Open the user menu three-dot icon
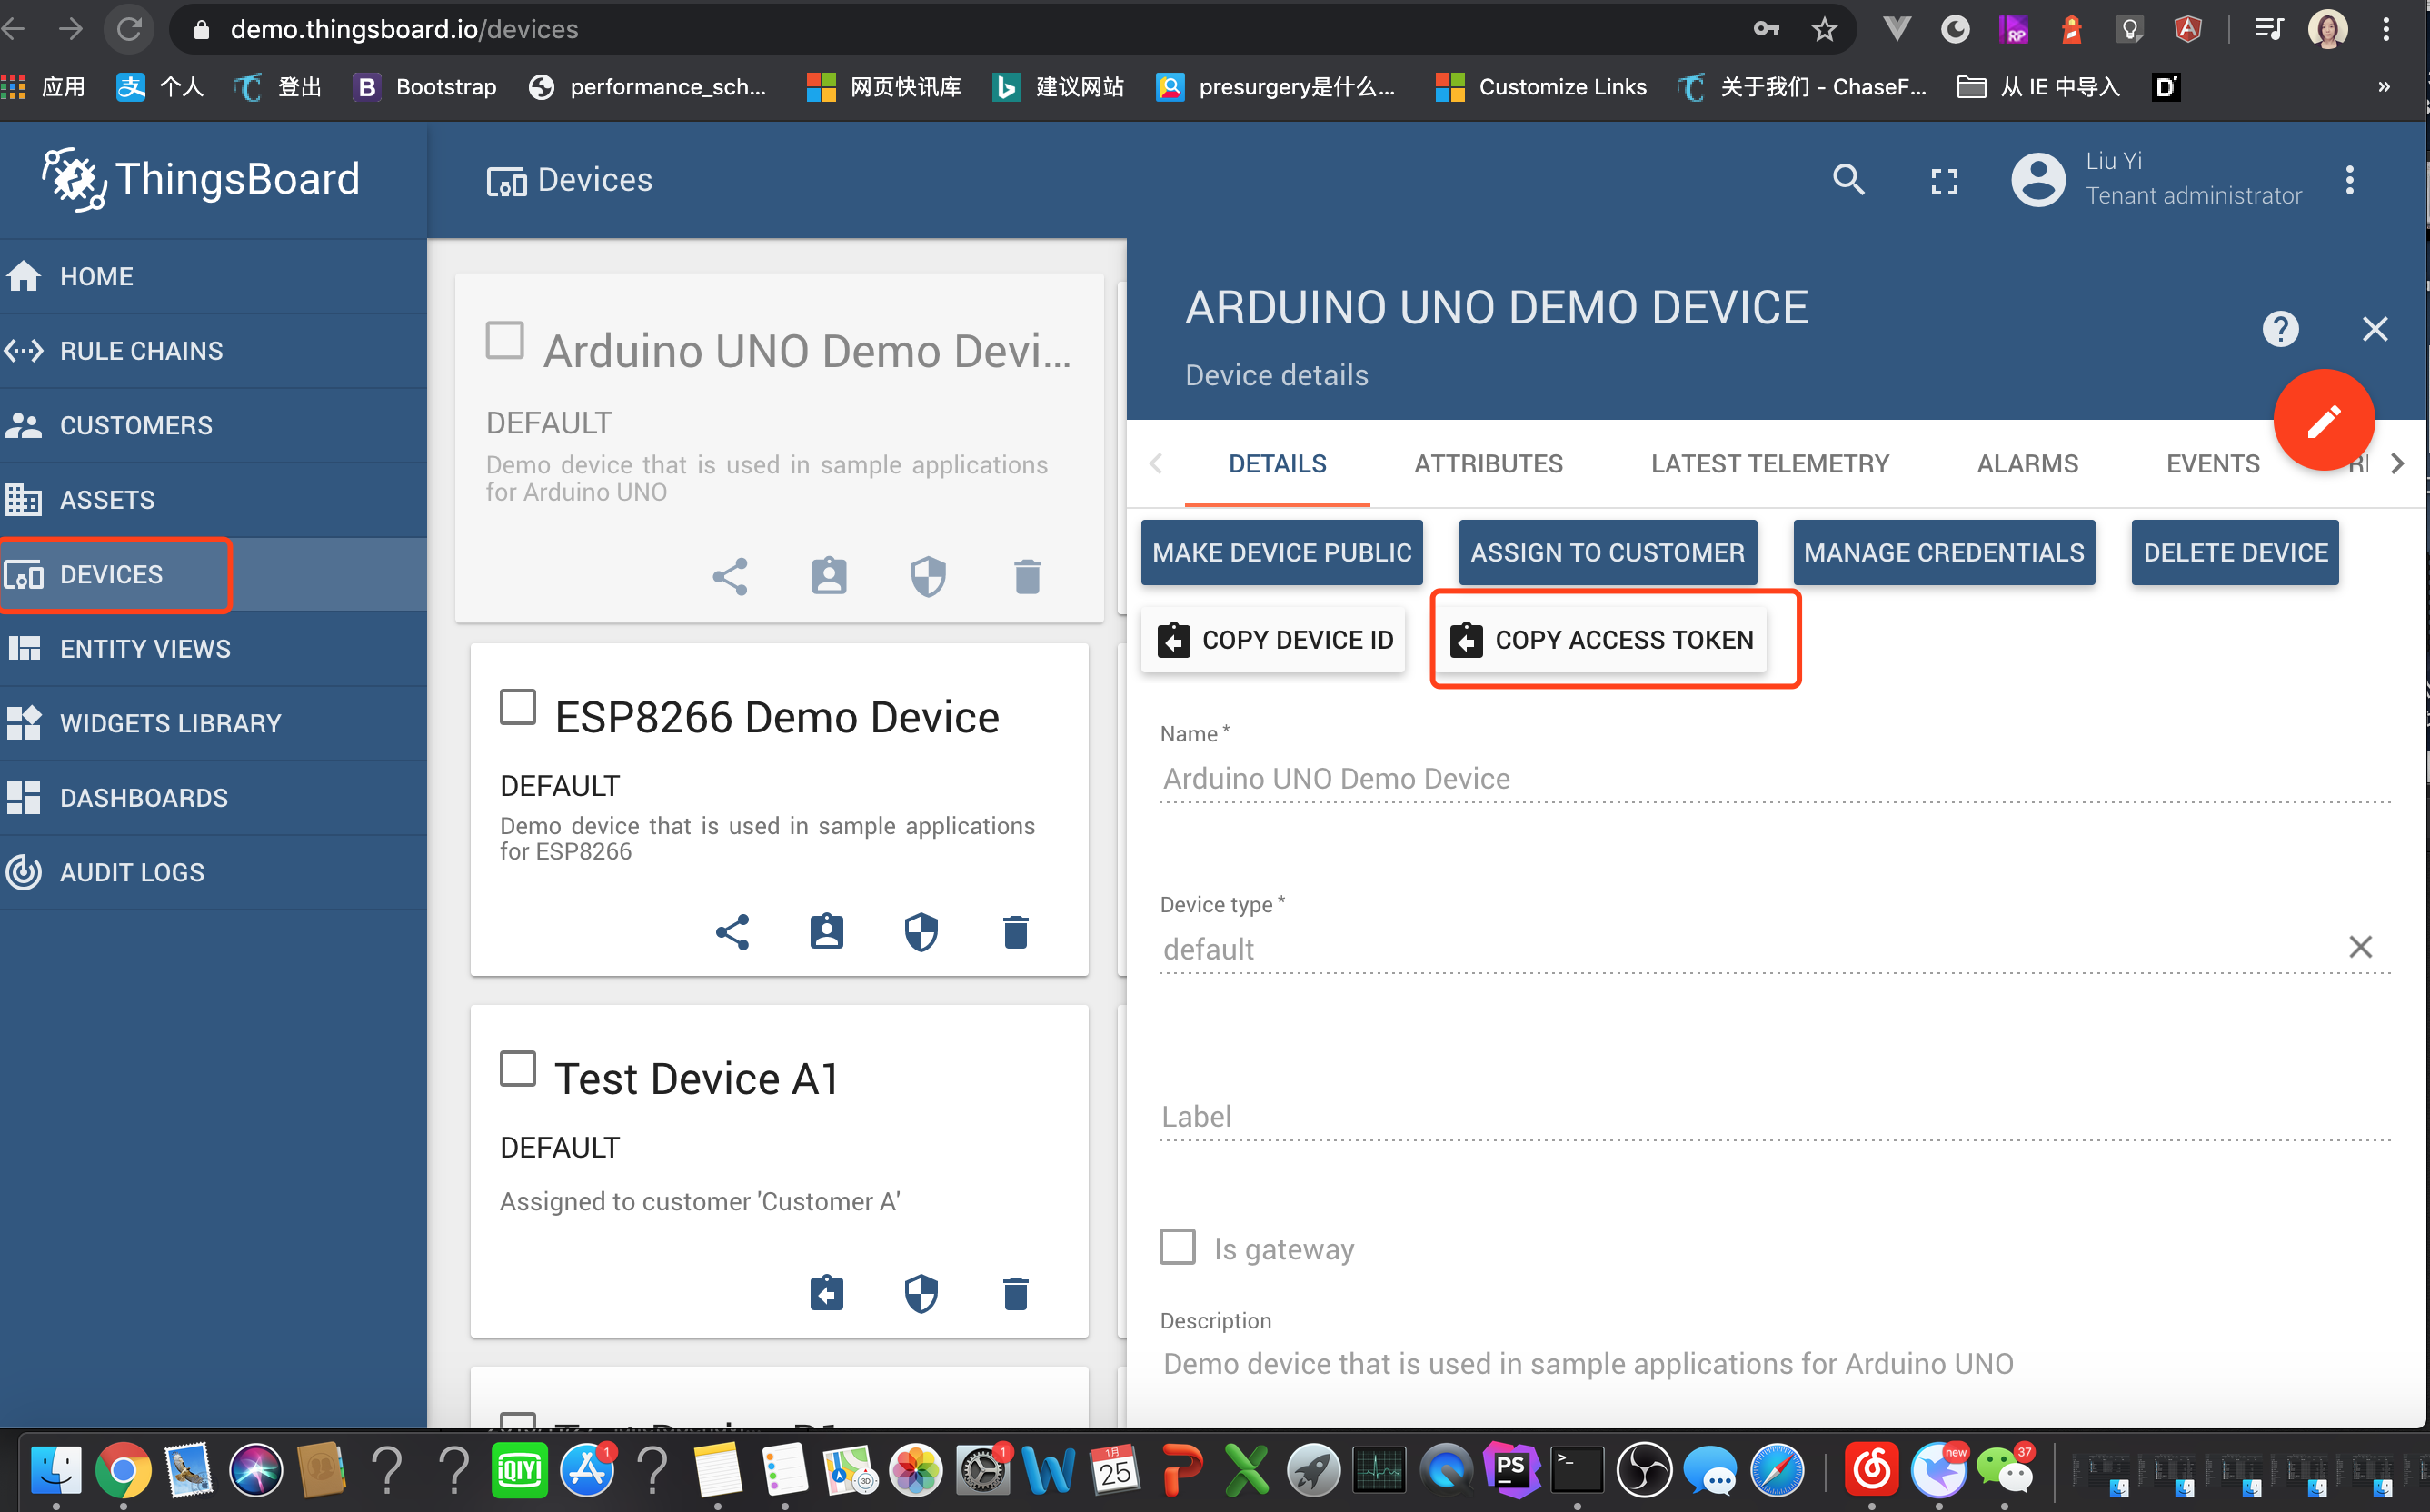2430x1512 pixels. pyautogui.click(x=2350, y=180)
